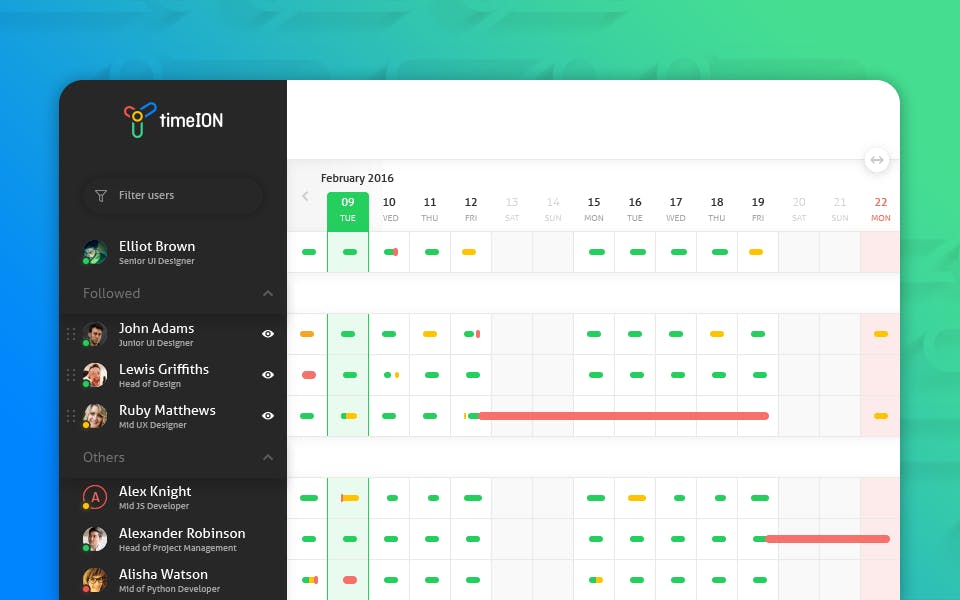Toggle visibility eye for John Adams
Image resolution: width=960 pixels, height=600 pixels.
tap(268, 334)
